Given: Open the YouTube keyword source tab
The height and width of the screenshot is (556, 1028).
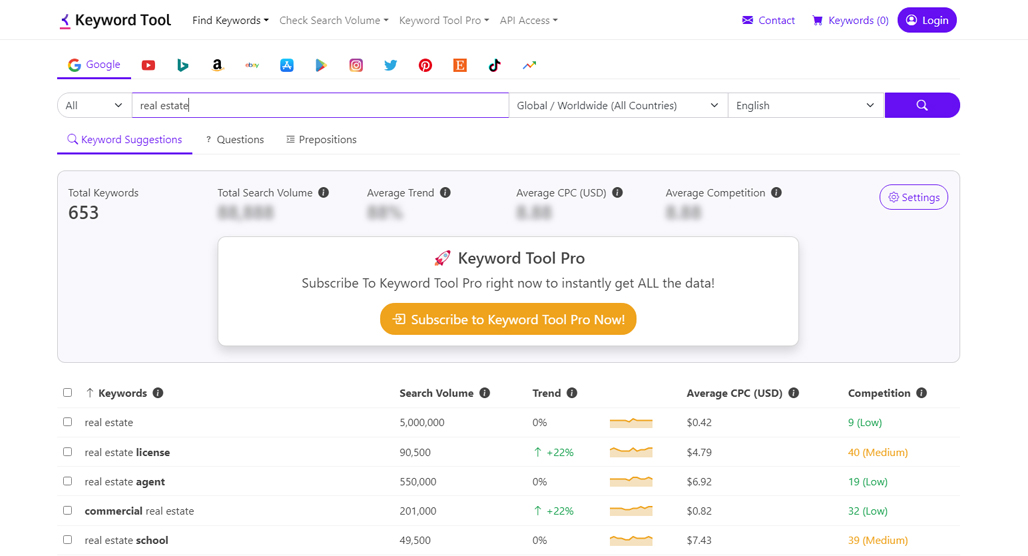Looking at the screenshot, I should click(148, 65).
